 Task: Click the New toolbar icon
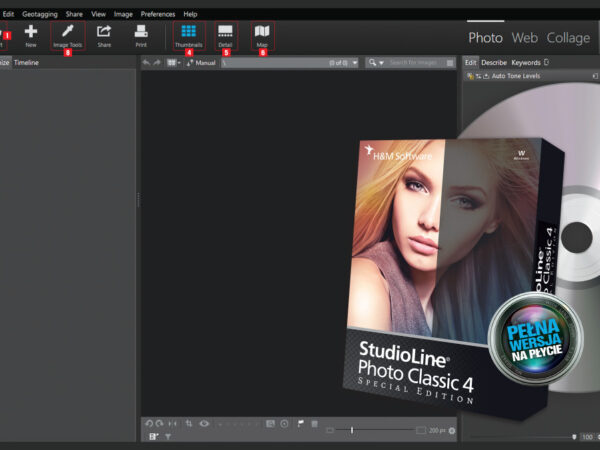coord(31,34)
